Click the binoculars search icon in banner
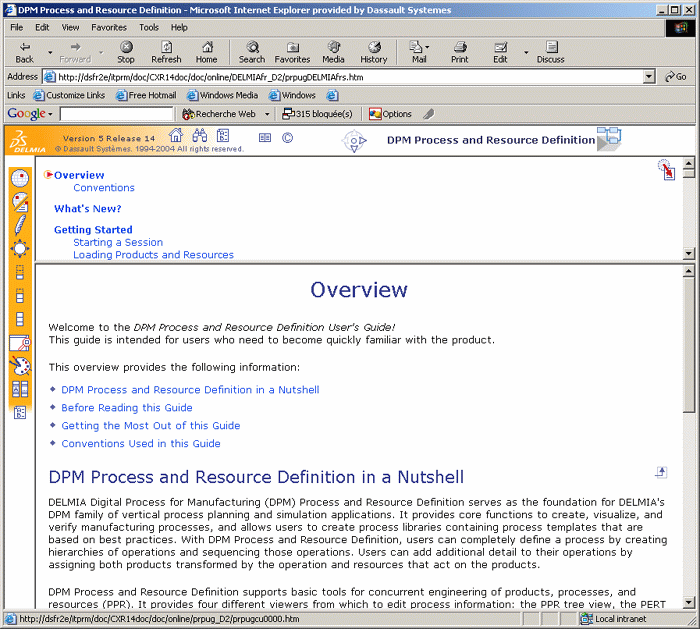The height and width of the screenshot is (629, 700). tap(200, 135)
